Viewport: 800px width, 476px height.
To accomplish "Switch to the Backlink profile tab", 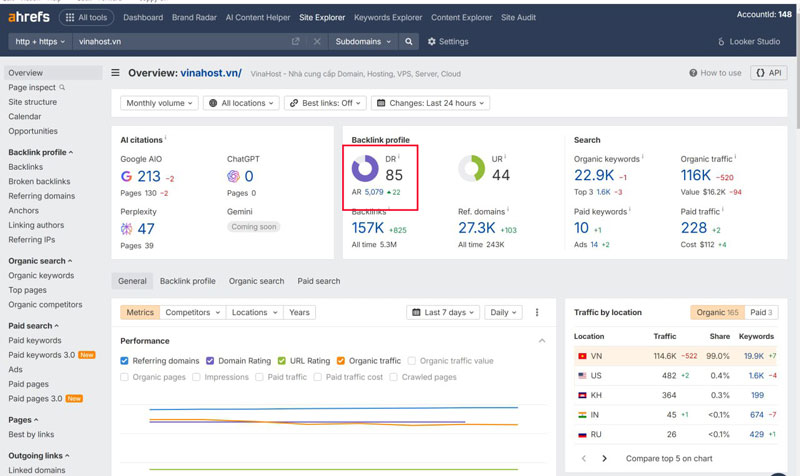I will (x=187, y=281).
